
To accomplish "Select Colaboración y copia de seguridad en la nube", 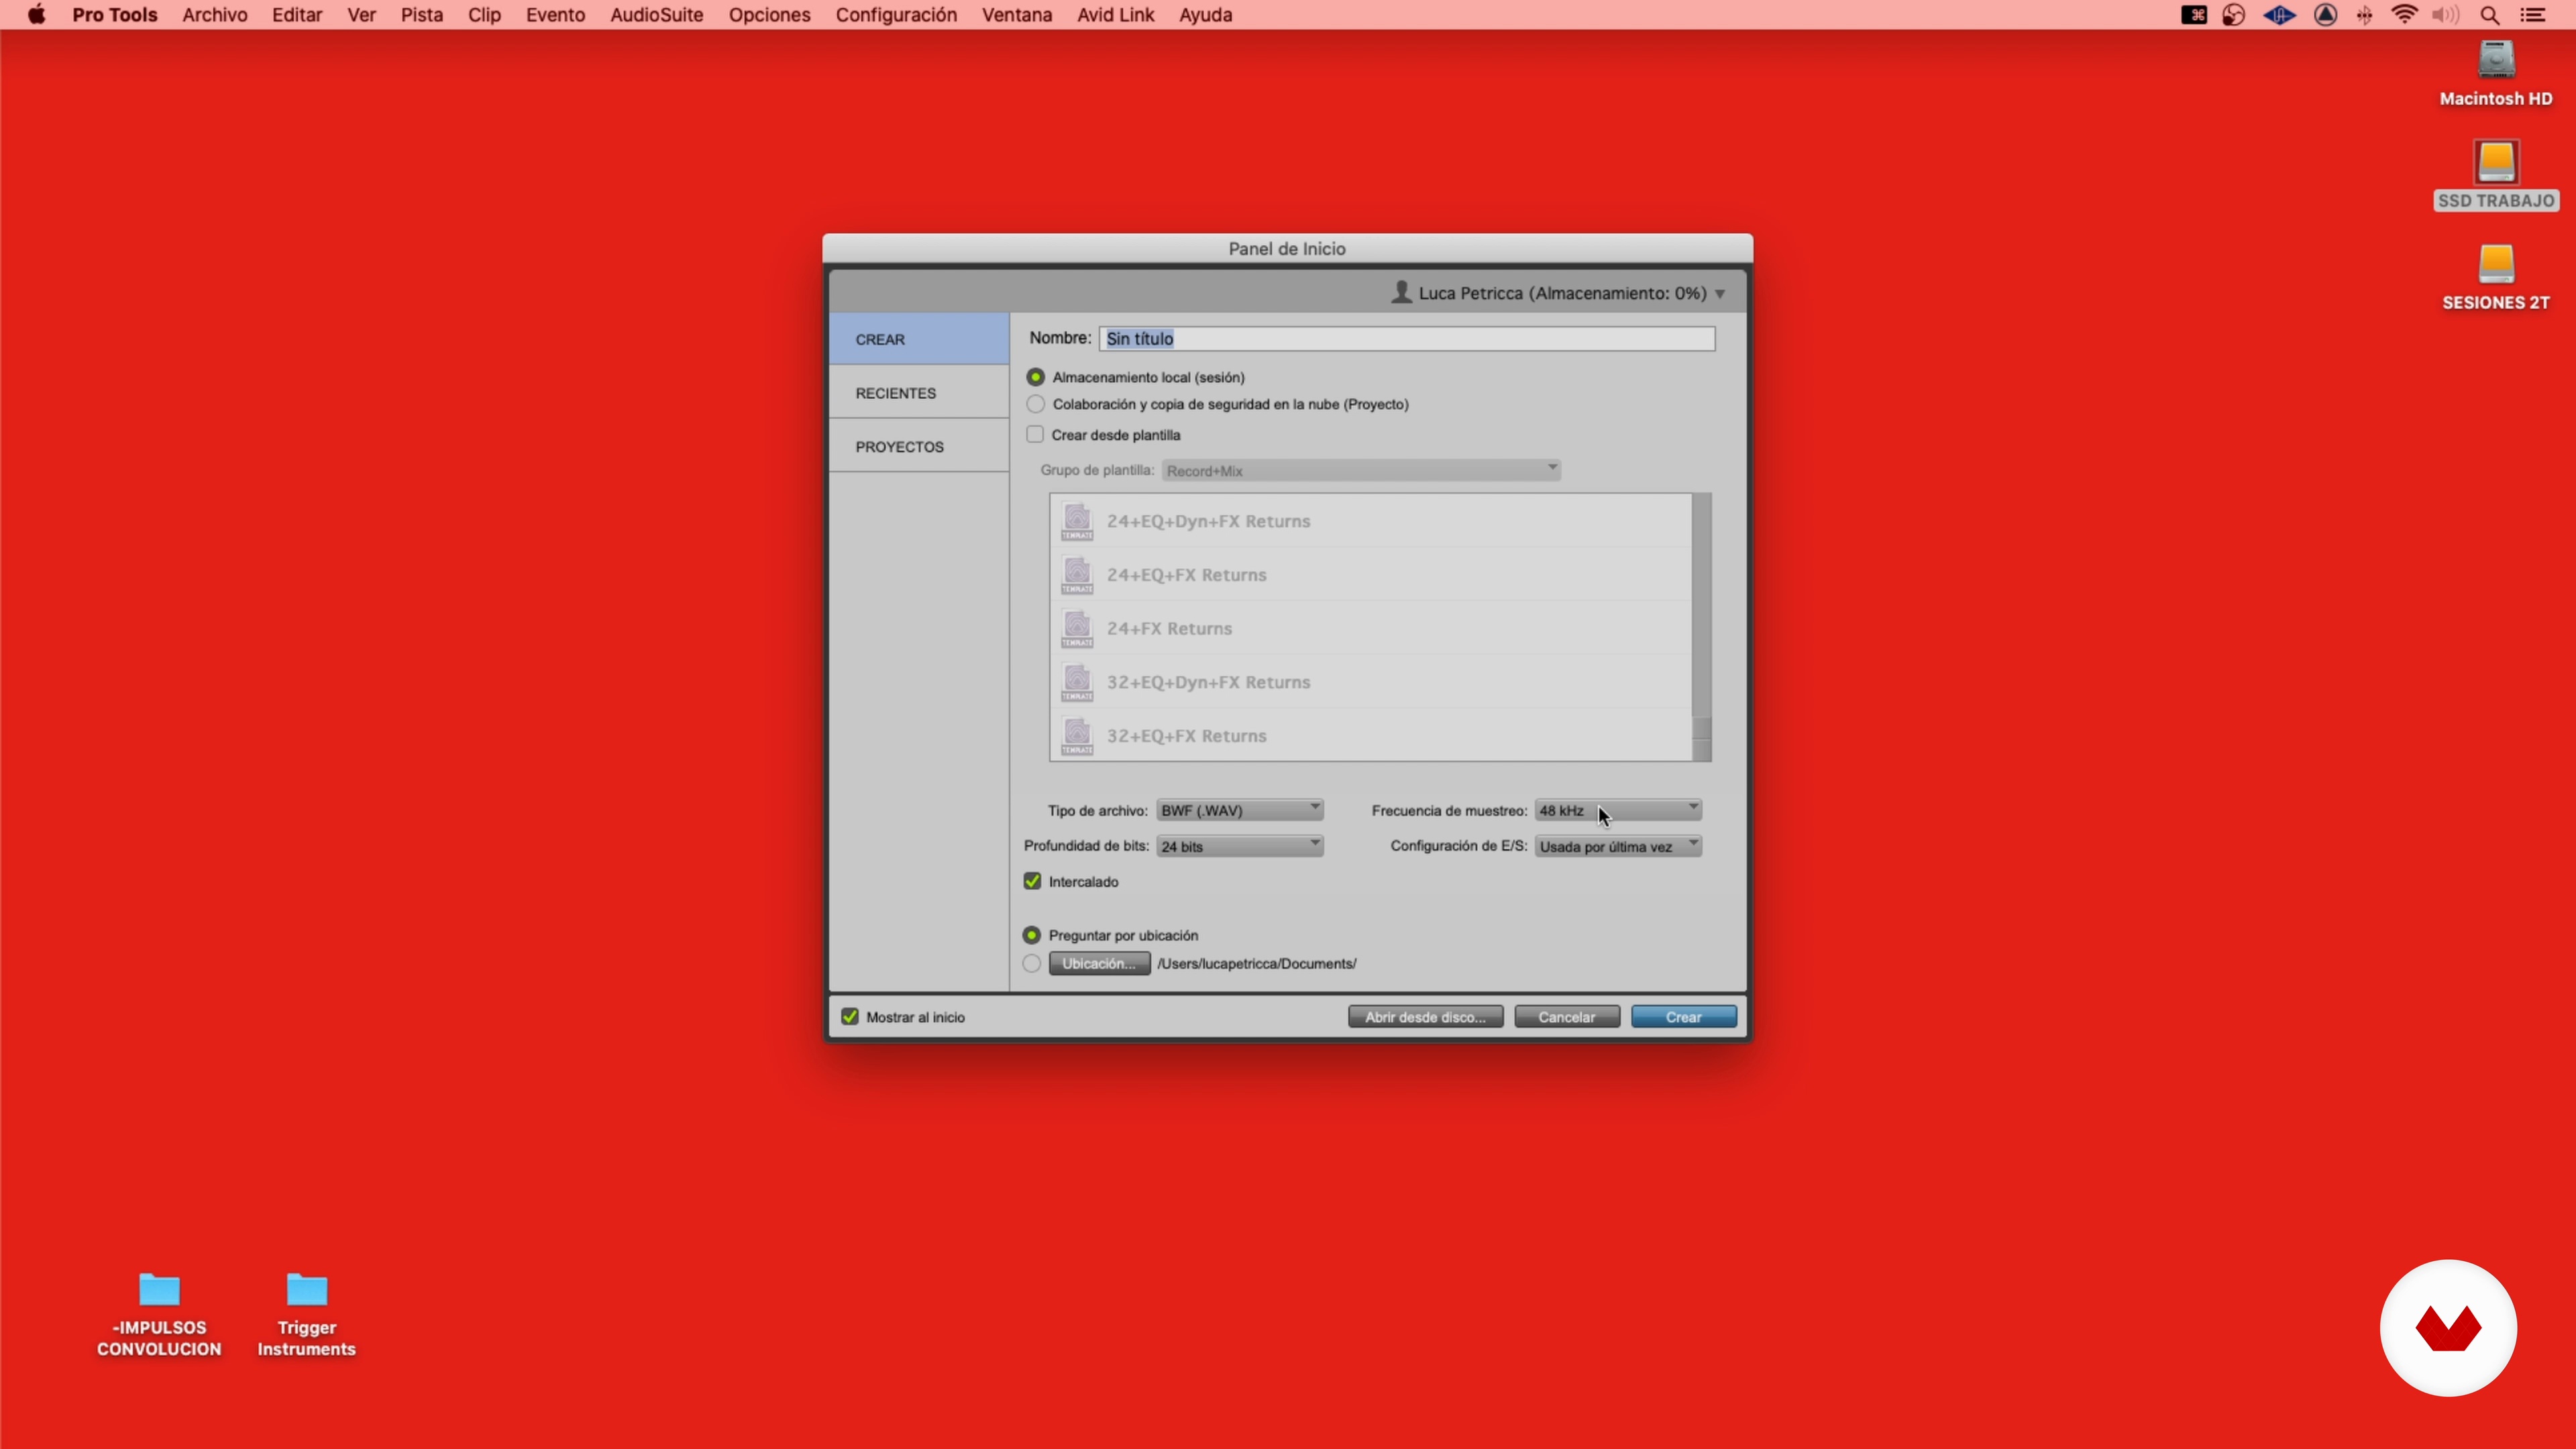I will point(1035,404).
